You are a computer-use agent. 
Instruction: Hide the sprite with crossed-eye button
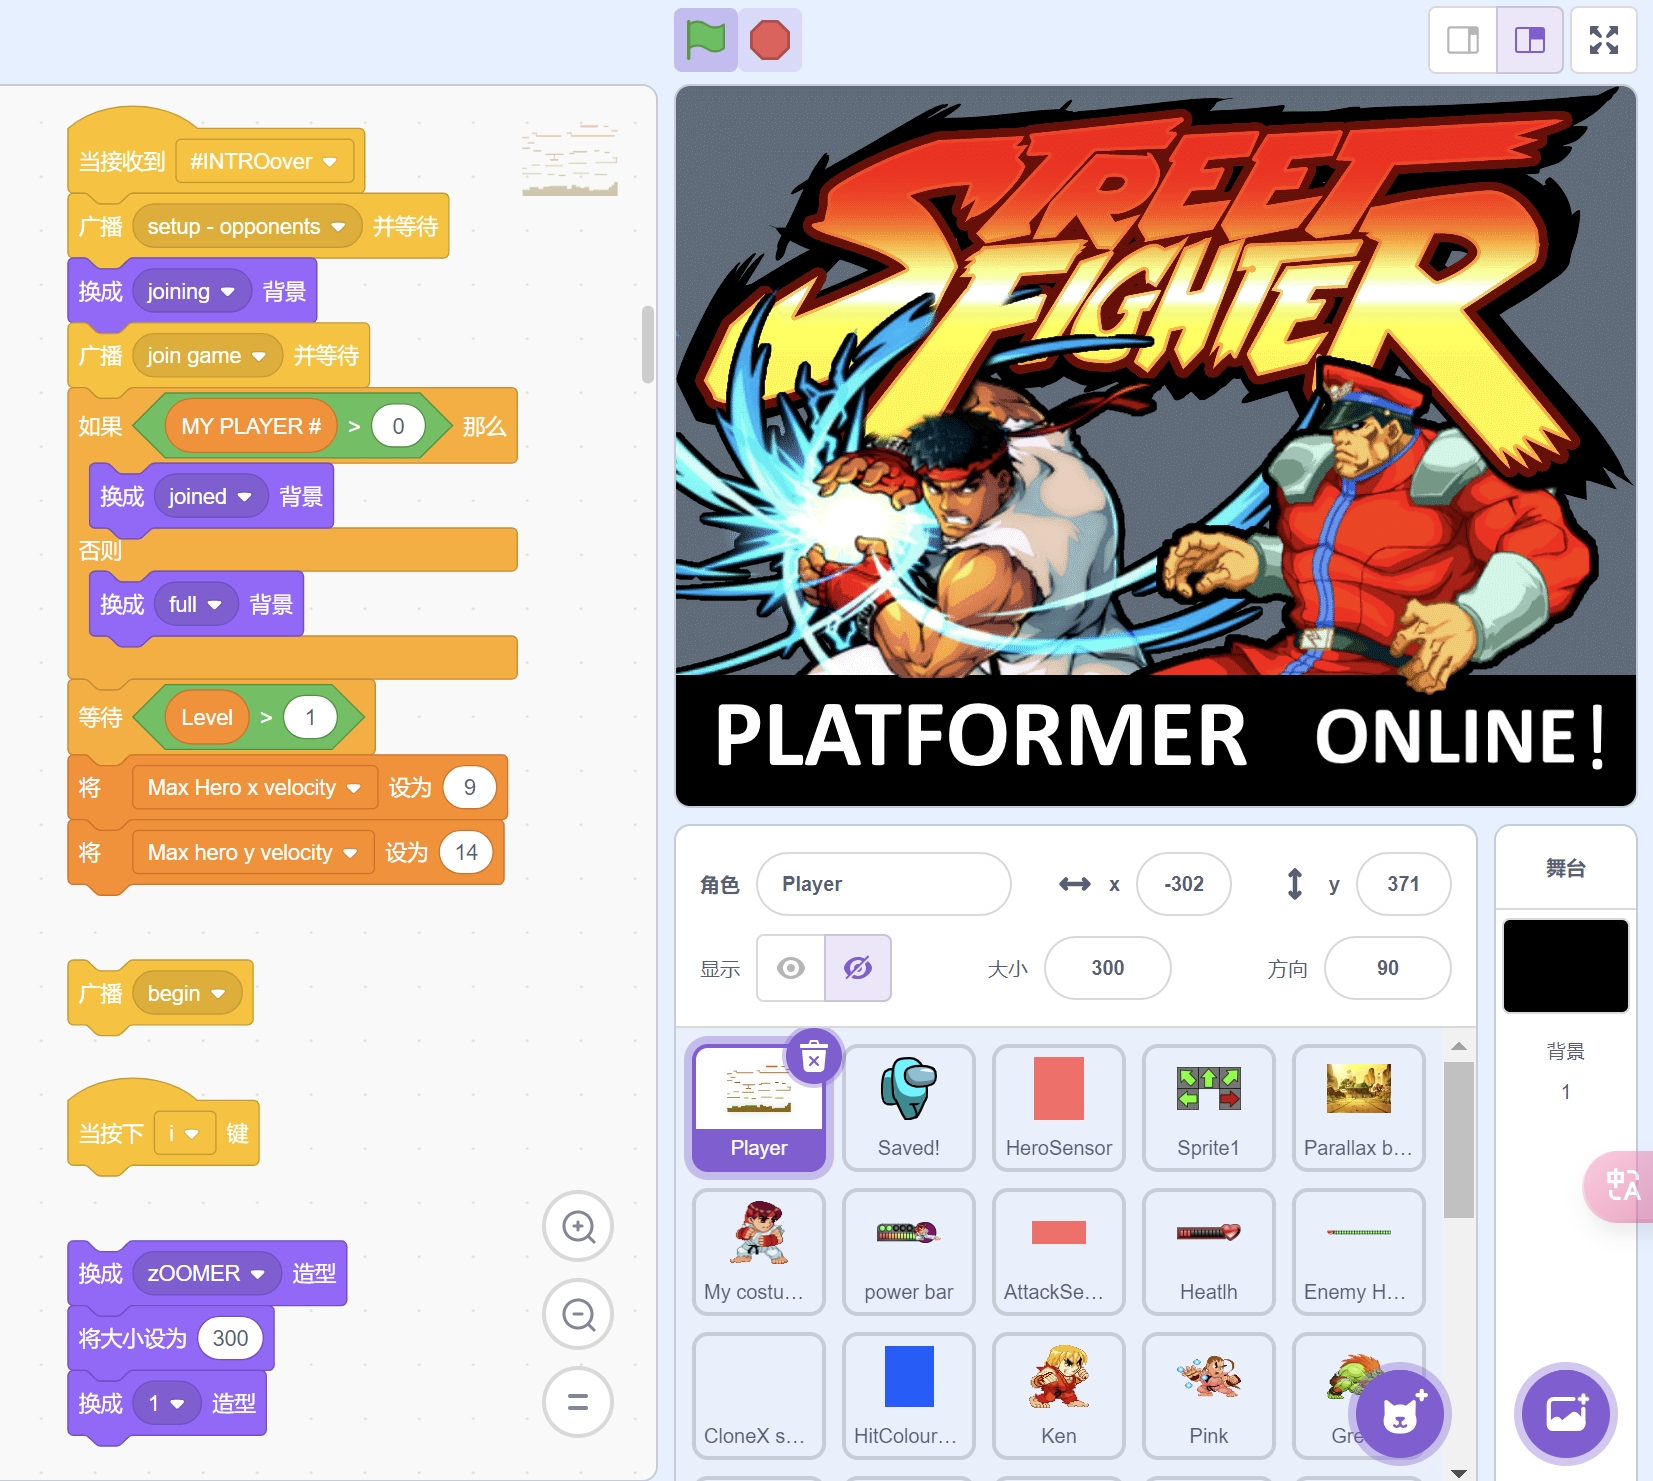[x=858, y=968]
